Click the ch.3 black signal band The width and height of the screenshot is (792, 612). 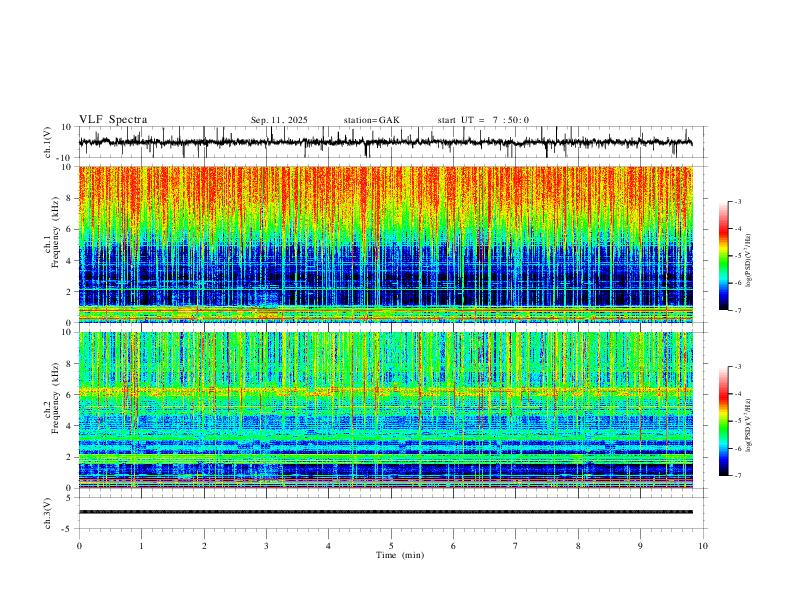(386, 512)
